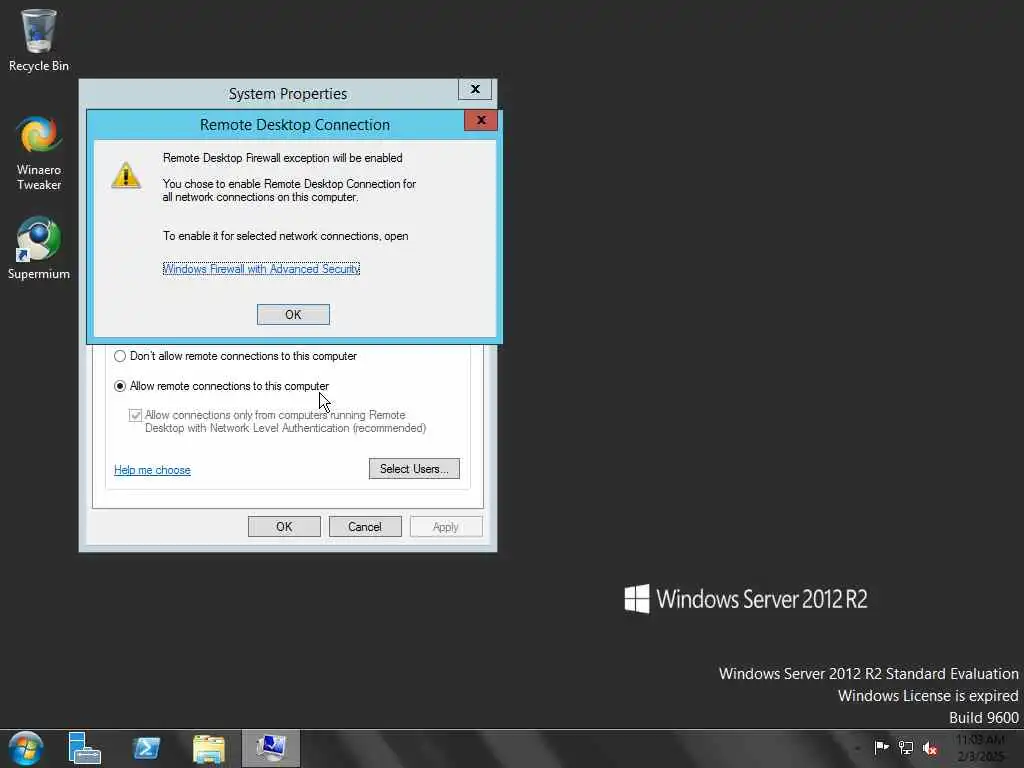
Task: Click text "Remote Desktop Firewall exception will be enabled"
Action: point(283,158)
